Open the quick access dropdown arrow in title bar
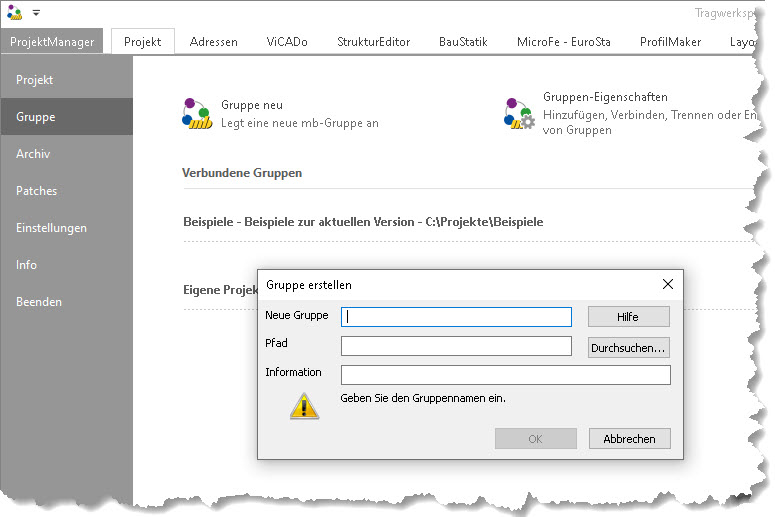The height and width of the screenshot is (517, 775). [x=36, y=13]
